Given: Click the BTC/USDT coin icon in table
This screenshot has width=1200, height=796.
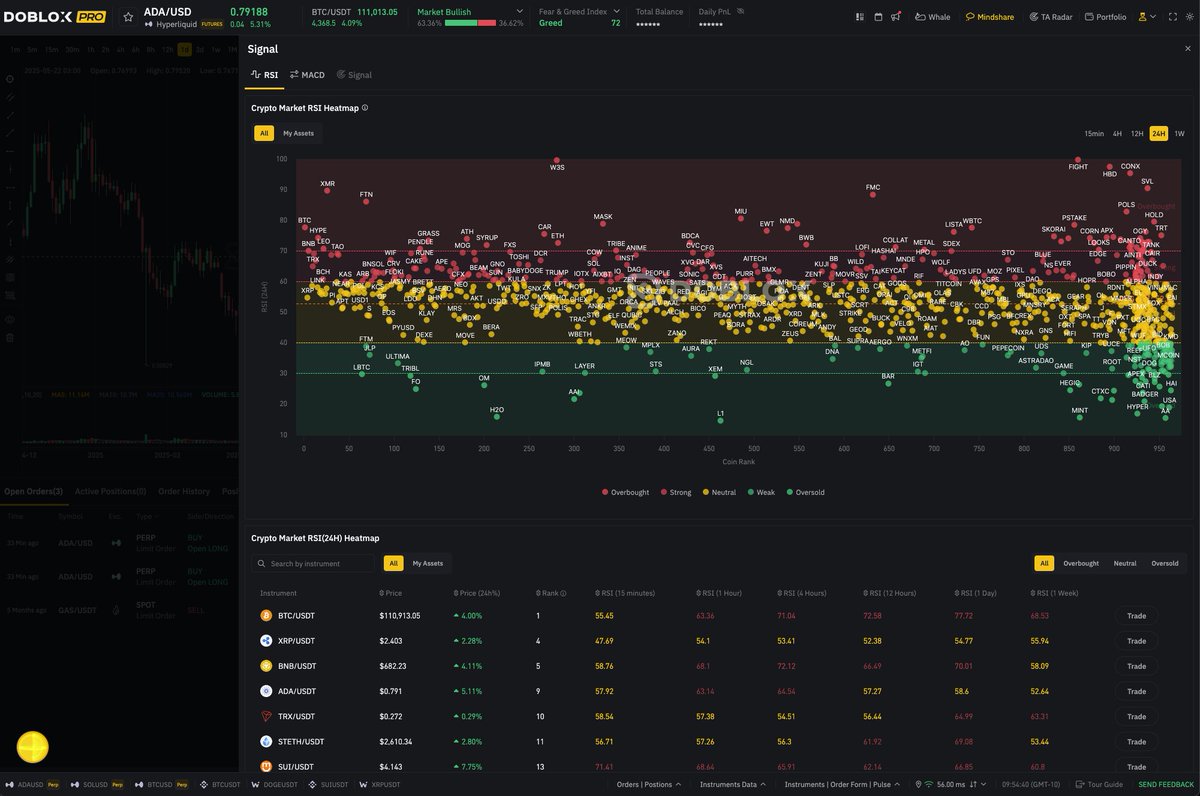Looking at the screenshot, I should 266,616.
